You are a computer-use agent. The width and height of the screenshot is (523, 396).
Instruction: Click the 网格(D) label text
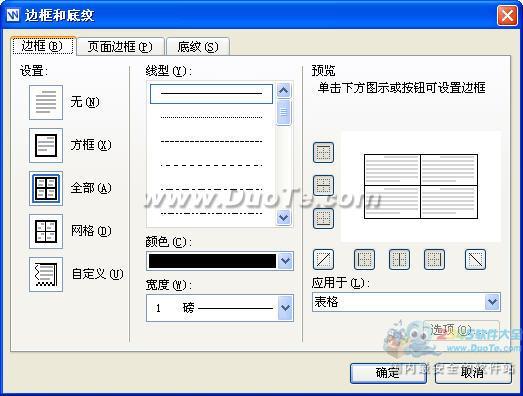[91, 231]
